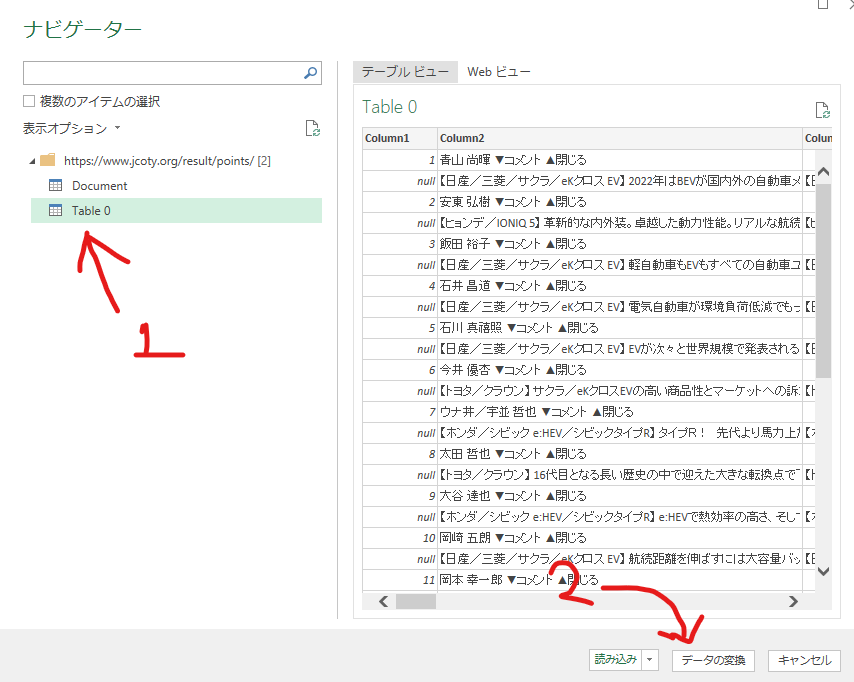854x682 pixels.
Task: Click the vertical scrollbar down arrow
Action: point(824,570)
